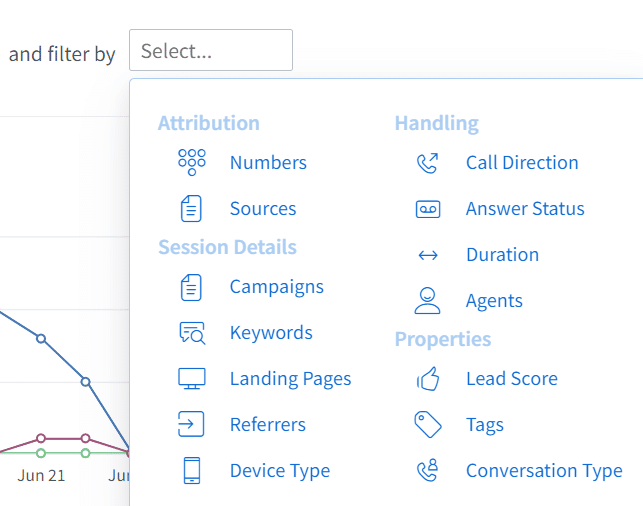Click the Tags label icon

[x=427, y=425]
